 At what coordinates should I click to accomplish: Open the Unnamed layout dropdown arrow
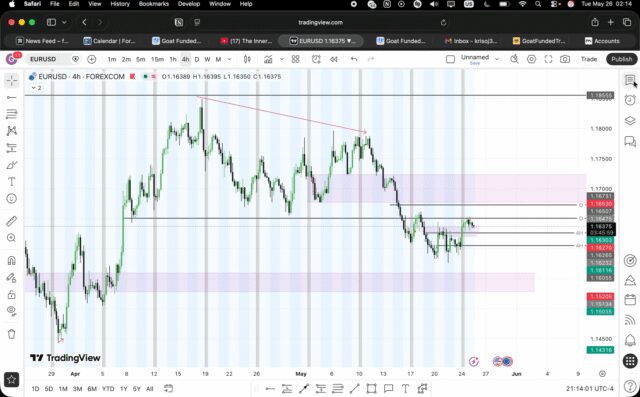(x=497, y=59)
